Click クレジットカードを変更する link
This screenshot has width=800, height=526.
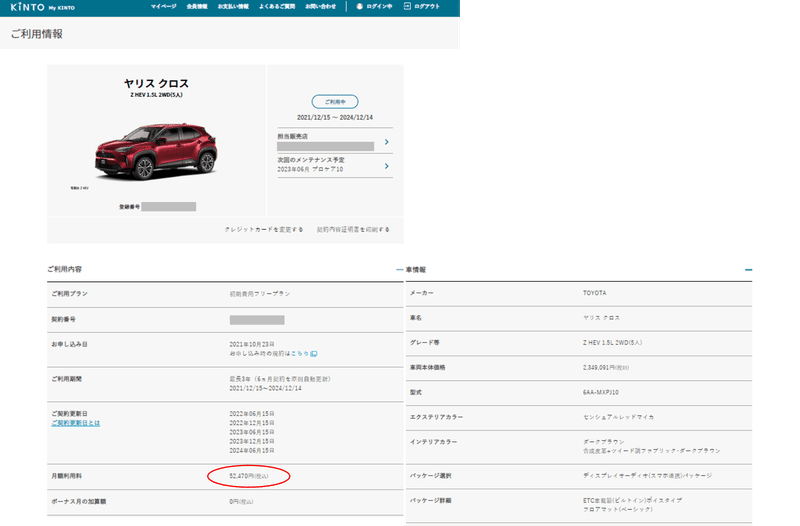pyautogui.click(x=264, y=230)
